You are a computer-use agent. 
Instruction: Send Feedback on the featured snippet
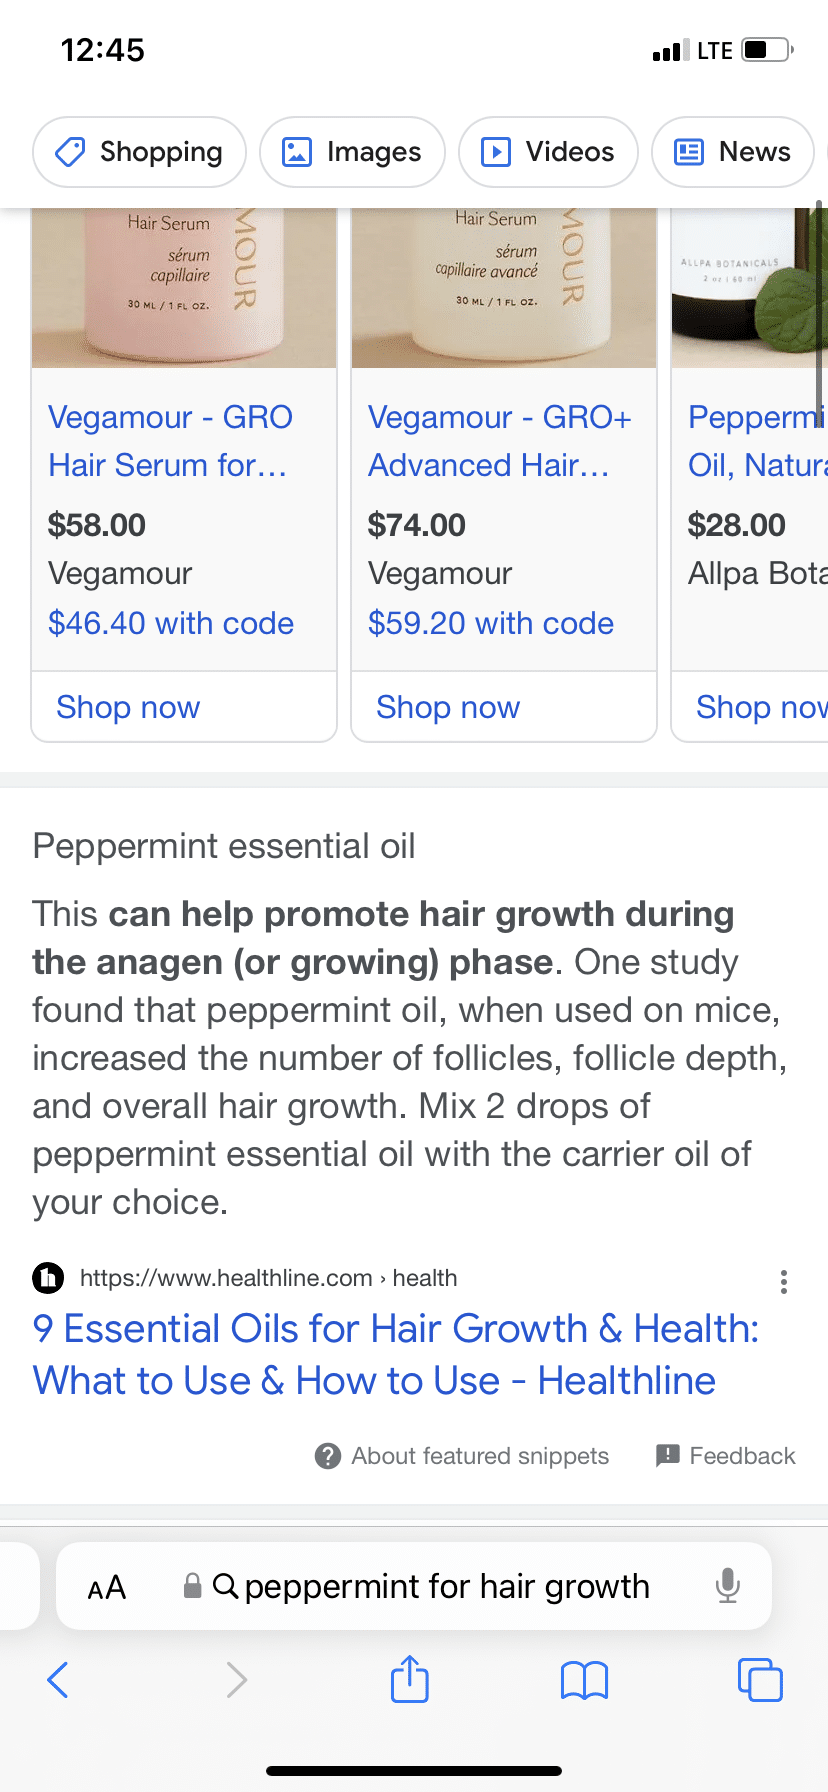(726, 1456)
